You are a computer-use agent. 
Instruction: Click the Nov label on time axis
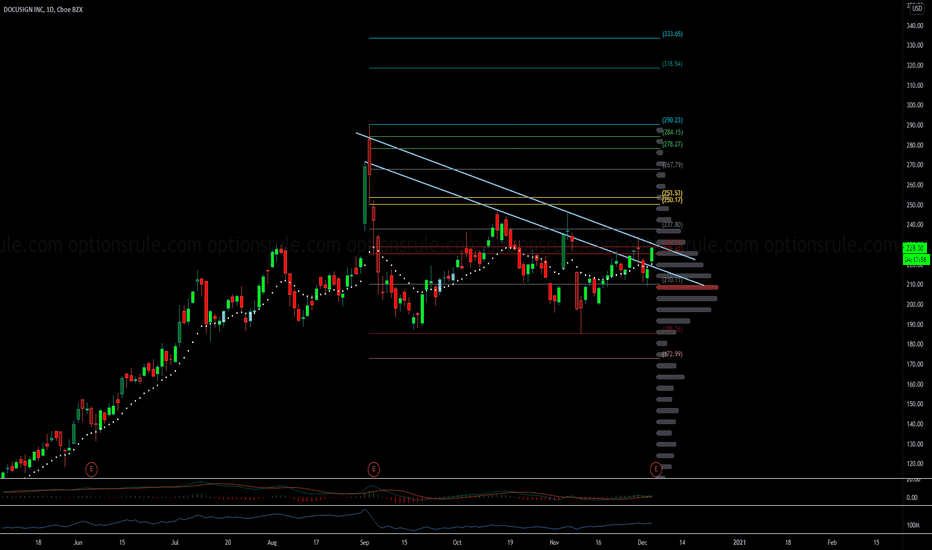(x=554, y=542)
